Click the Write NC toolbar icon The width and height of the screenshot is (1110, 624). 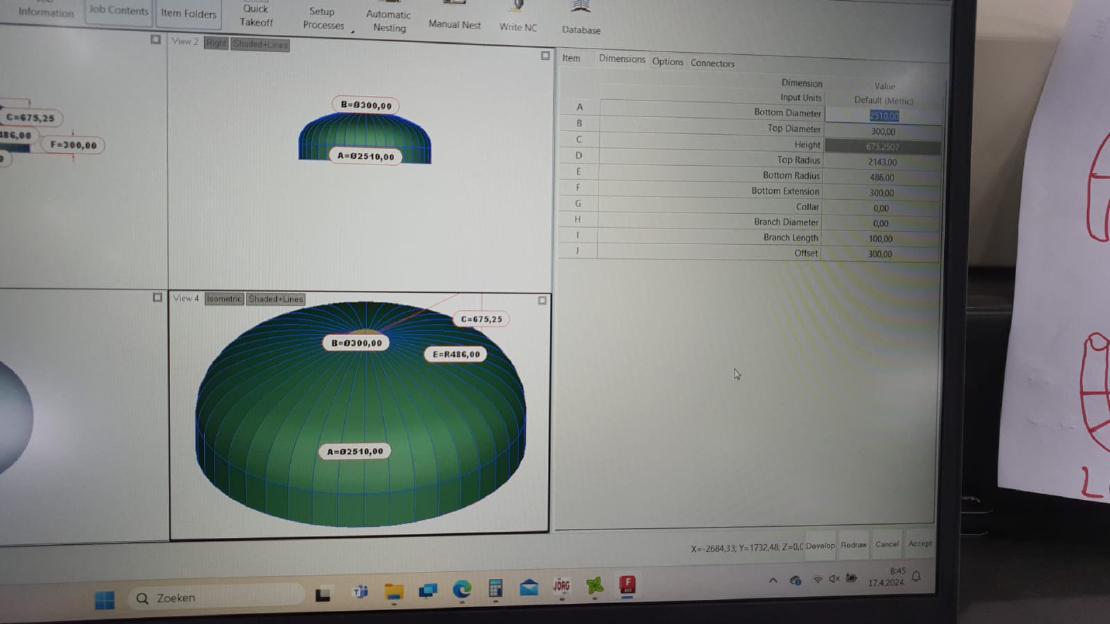tap(518, 17)
